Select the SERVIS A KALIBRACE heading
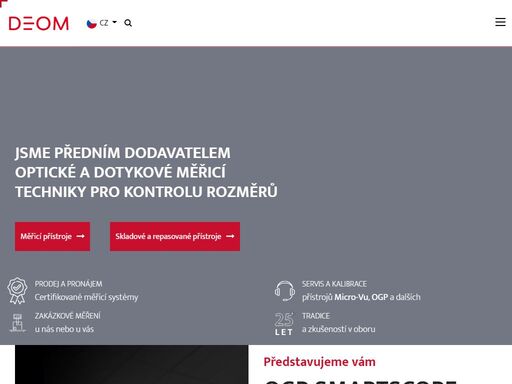The height and width of the screenshot is (384, 512). tap(334, 284)
